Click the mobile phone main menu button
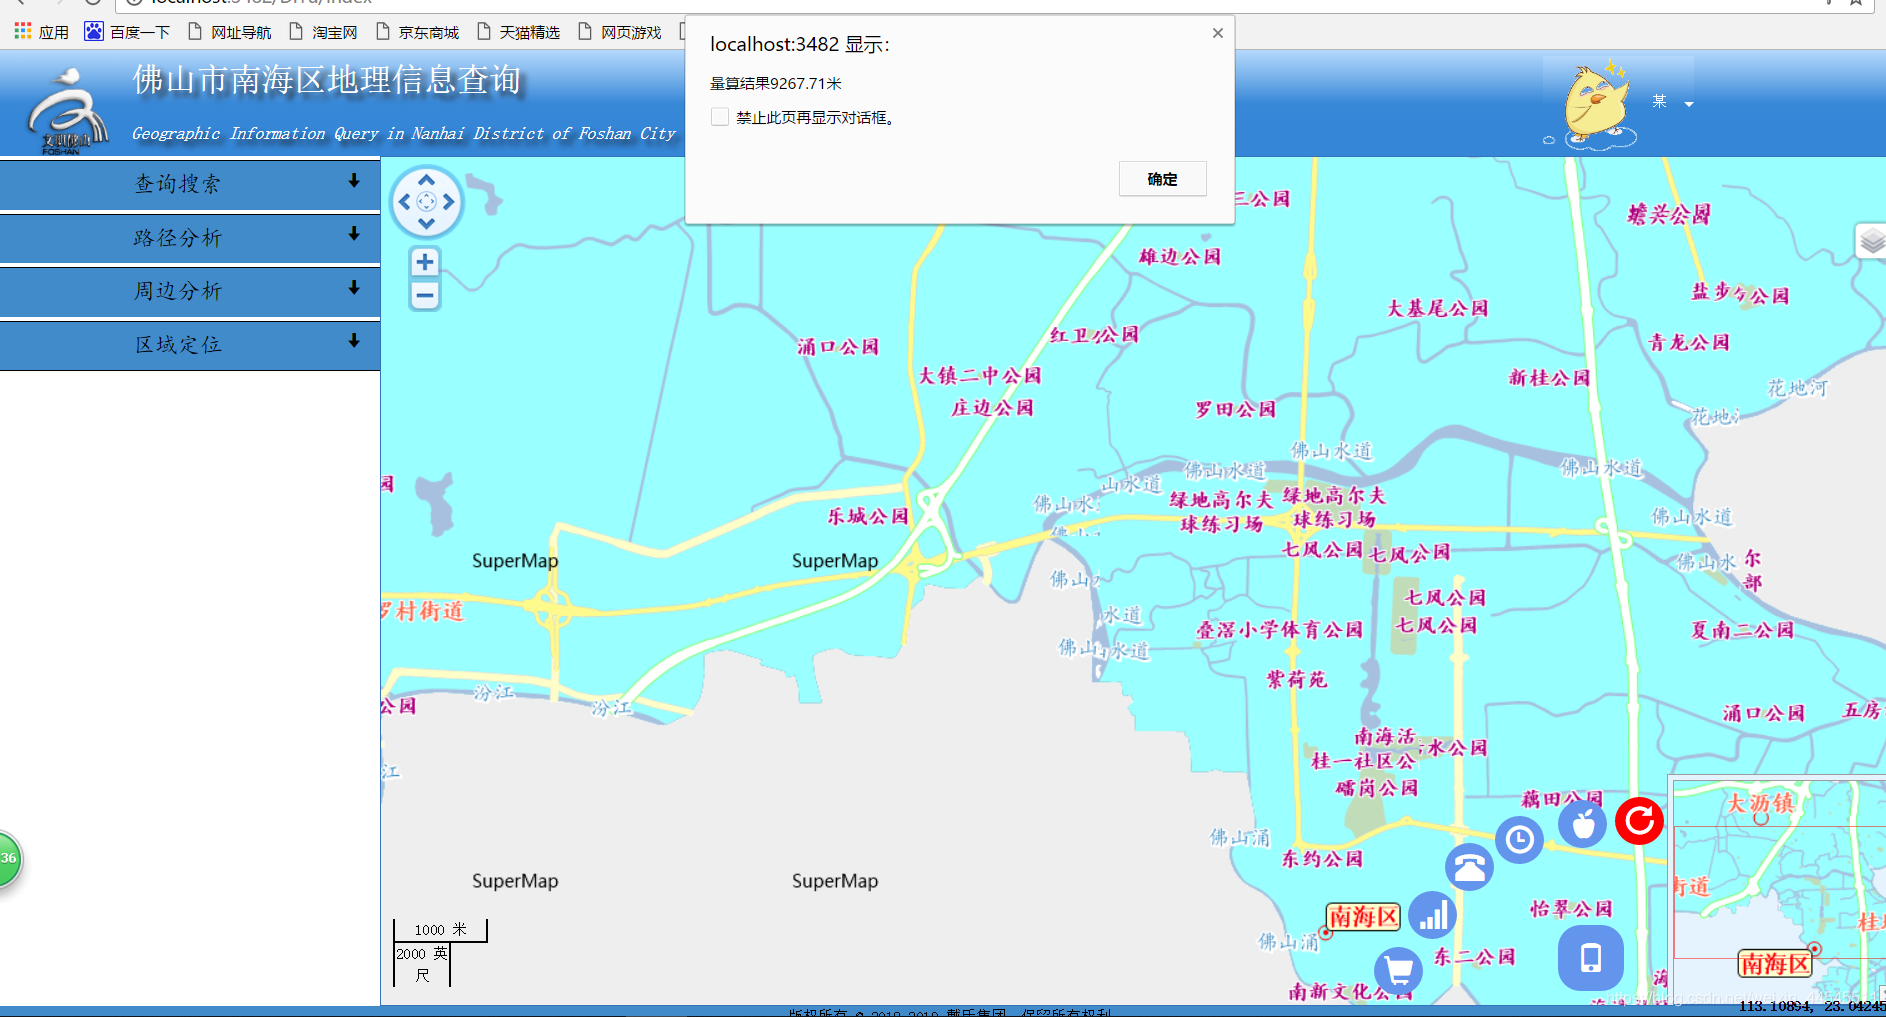Image resolution: width=1886 pixels, height=1017 pixels. 1590,958
